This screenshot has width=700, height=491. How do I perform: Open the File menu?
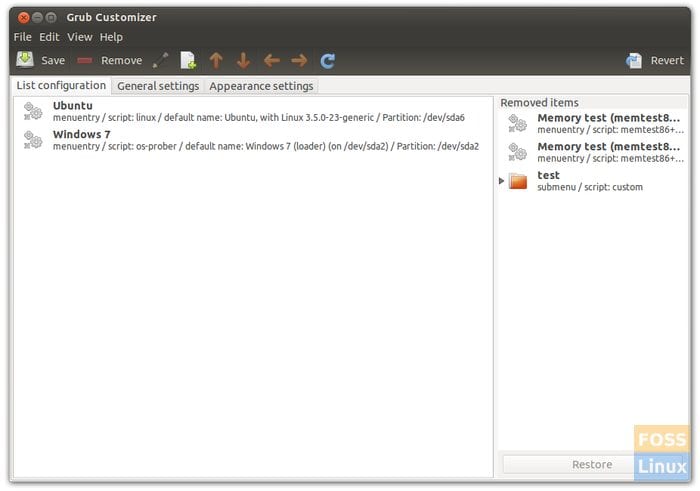tap(23, 37)
